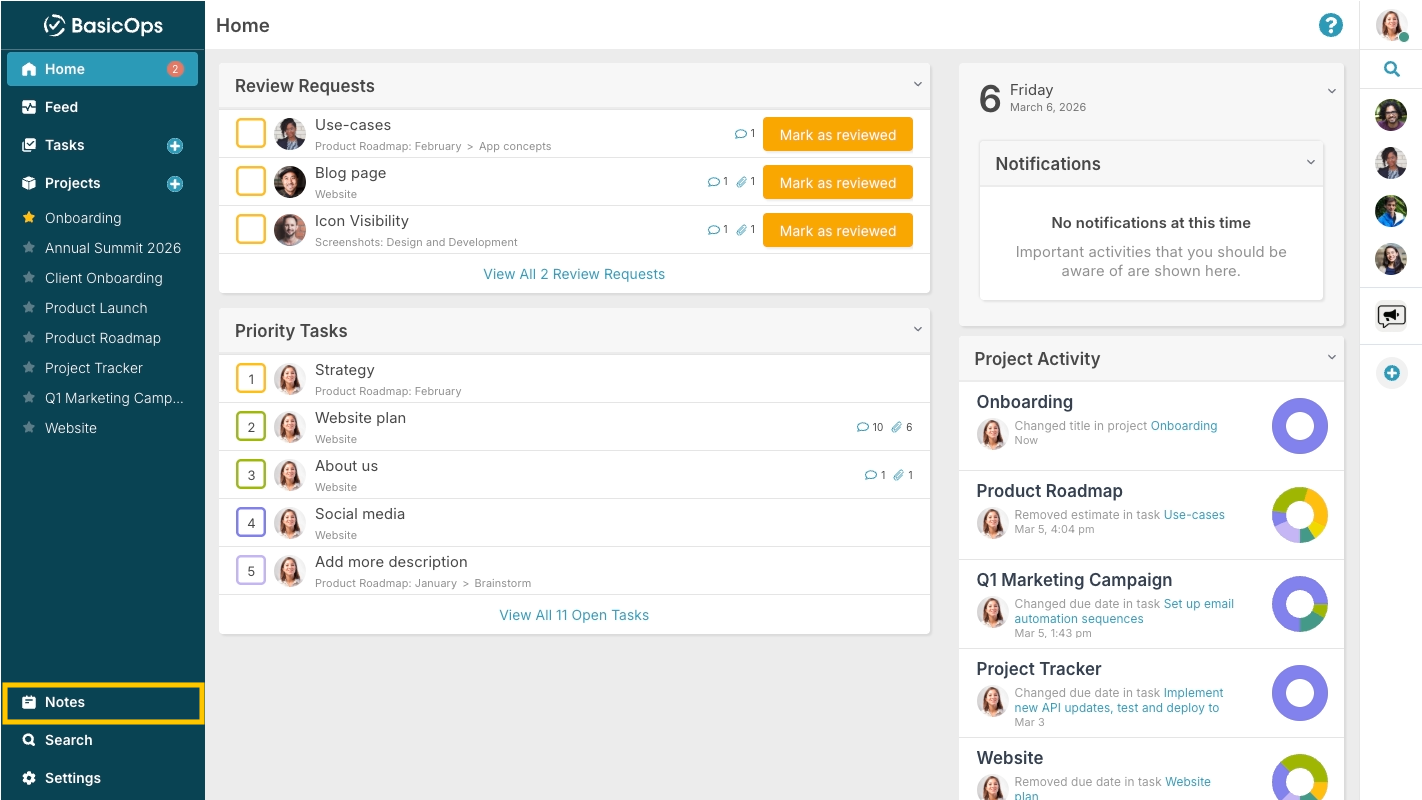The height and width of the screenshot is (800, 1422).
Task: Open the announcements megaphone icon
Action: pyautogui.click(x=1391, y=317)
